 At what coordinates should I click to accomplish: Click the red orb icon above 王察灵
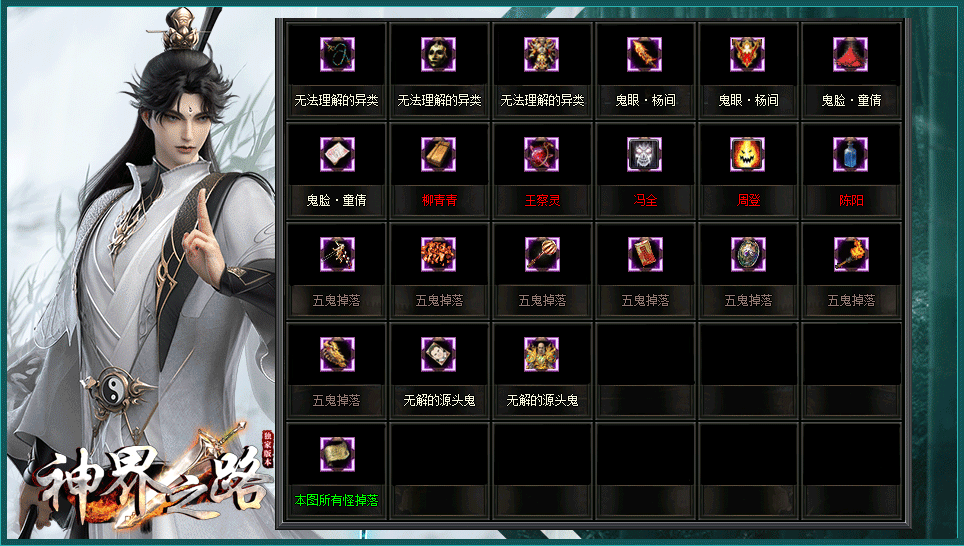(x=542, y=154)
